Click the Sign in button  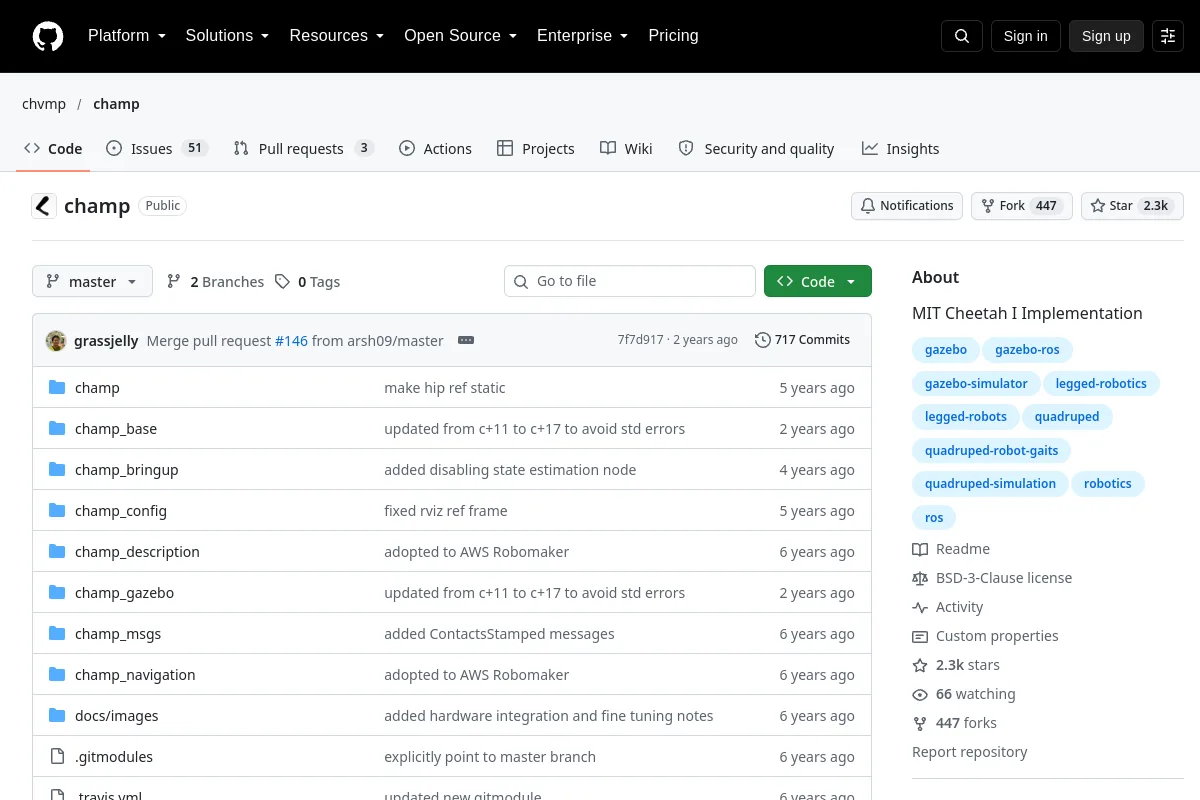coord(1025,36)
